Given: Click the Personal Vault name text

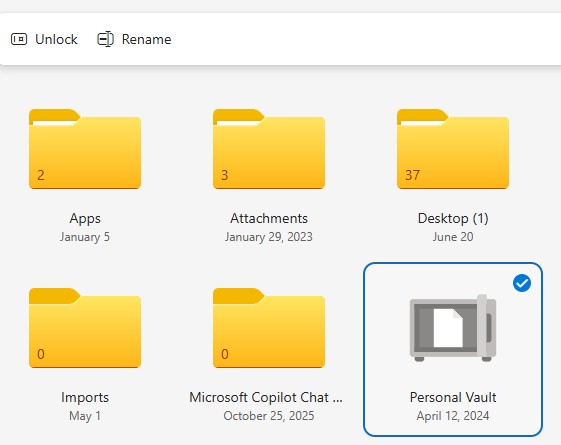Looking at the screenshot, I should click(x=453, y=397).
